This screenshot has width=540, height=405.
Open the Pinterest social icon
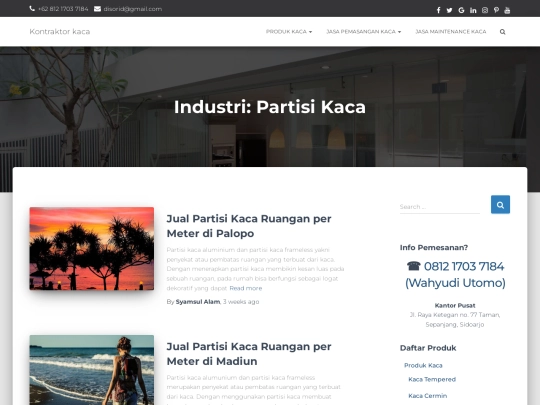496,10
